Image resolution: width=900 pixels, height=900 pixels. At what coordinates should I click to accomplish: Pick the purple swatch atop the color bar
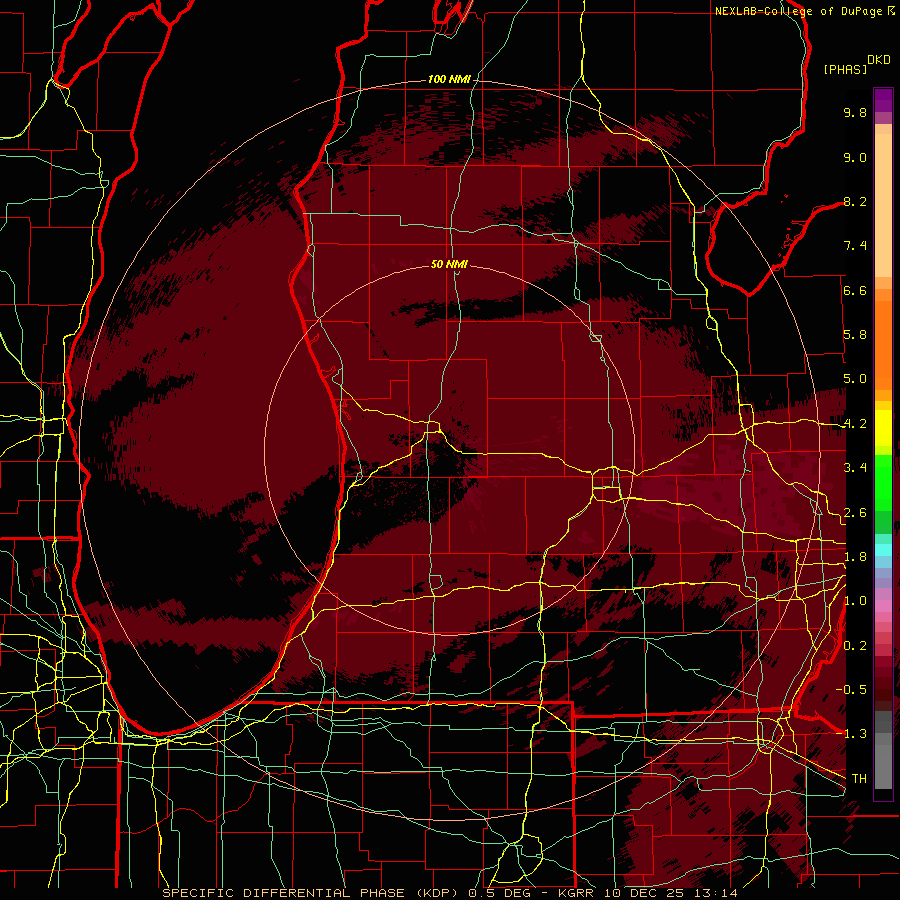click(883, 100)
